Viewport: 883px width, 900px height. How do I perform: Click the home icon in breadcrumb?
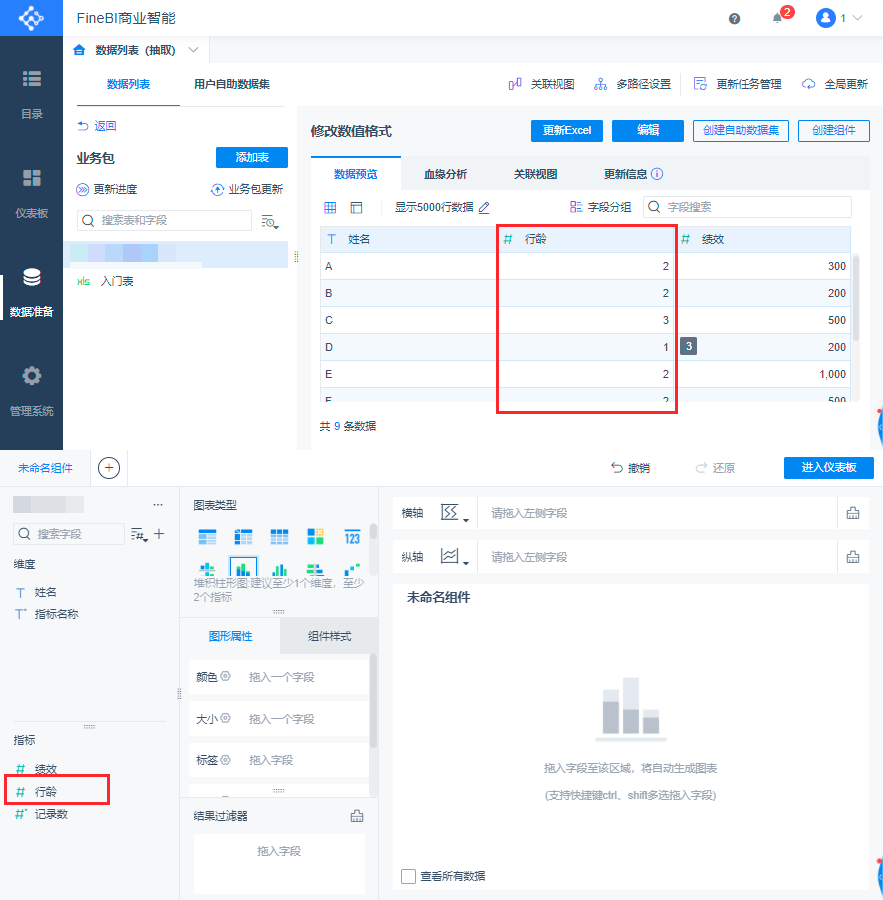coord(79,50)
